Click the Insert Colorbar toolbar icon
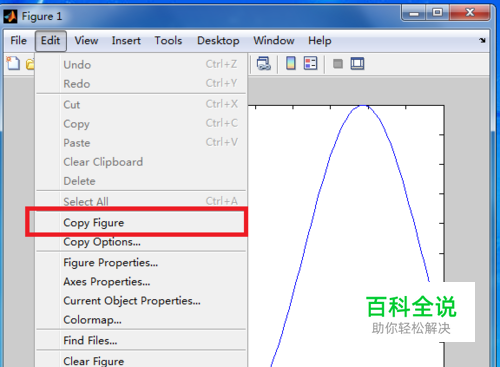This screenshot has width=500, height=367. 291,63
